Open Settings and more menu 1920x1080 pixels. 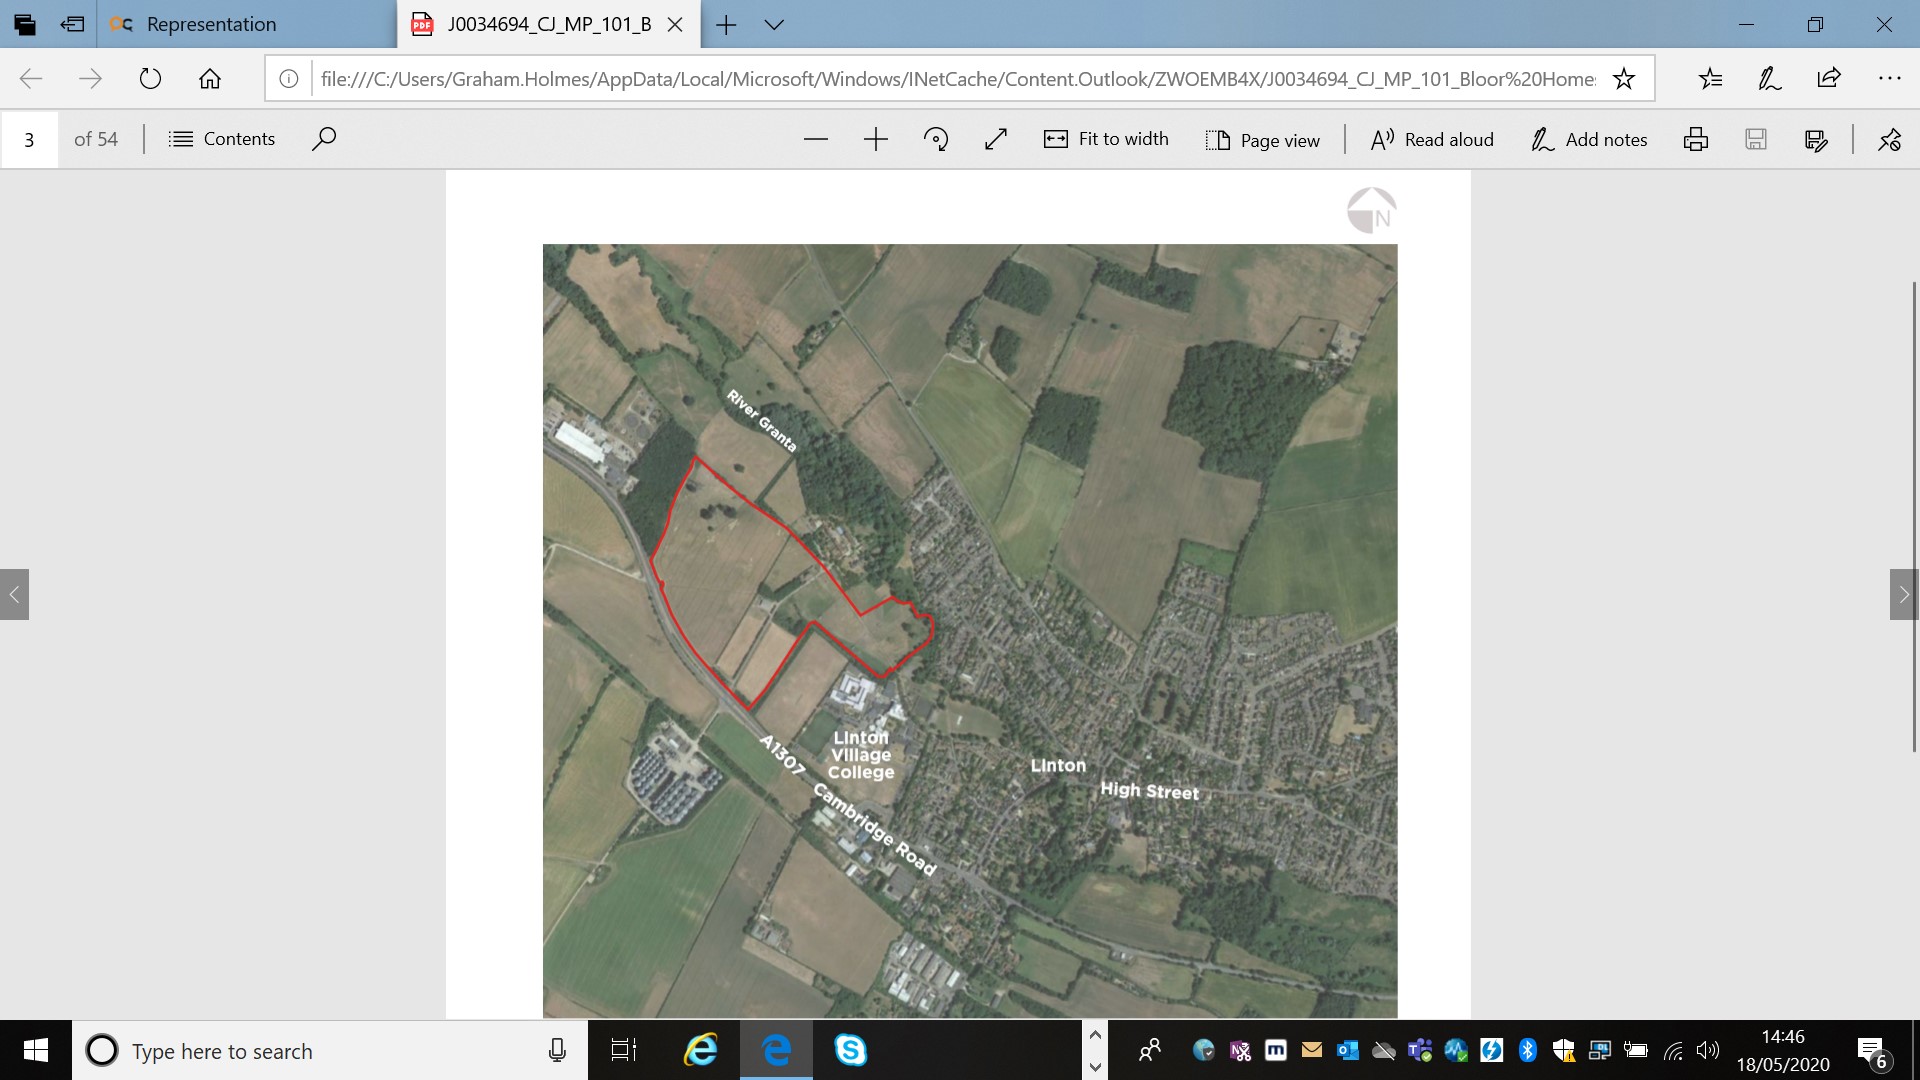(1888, 79)
